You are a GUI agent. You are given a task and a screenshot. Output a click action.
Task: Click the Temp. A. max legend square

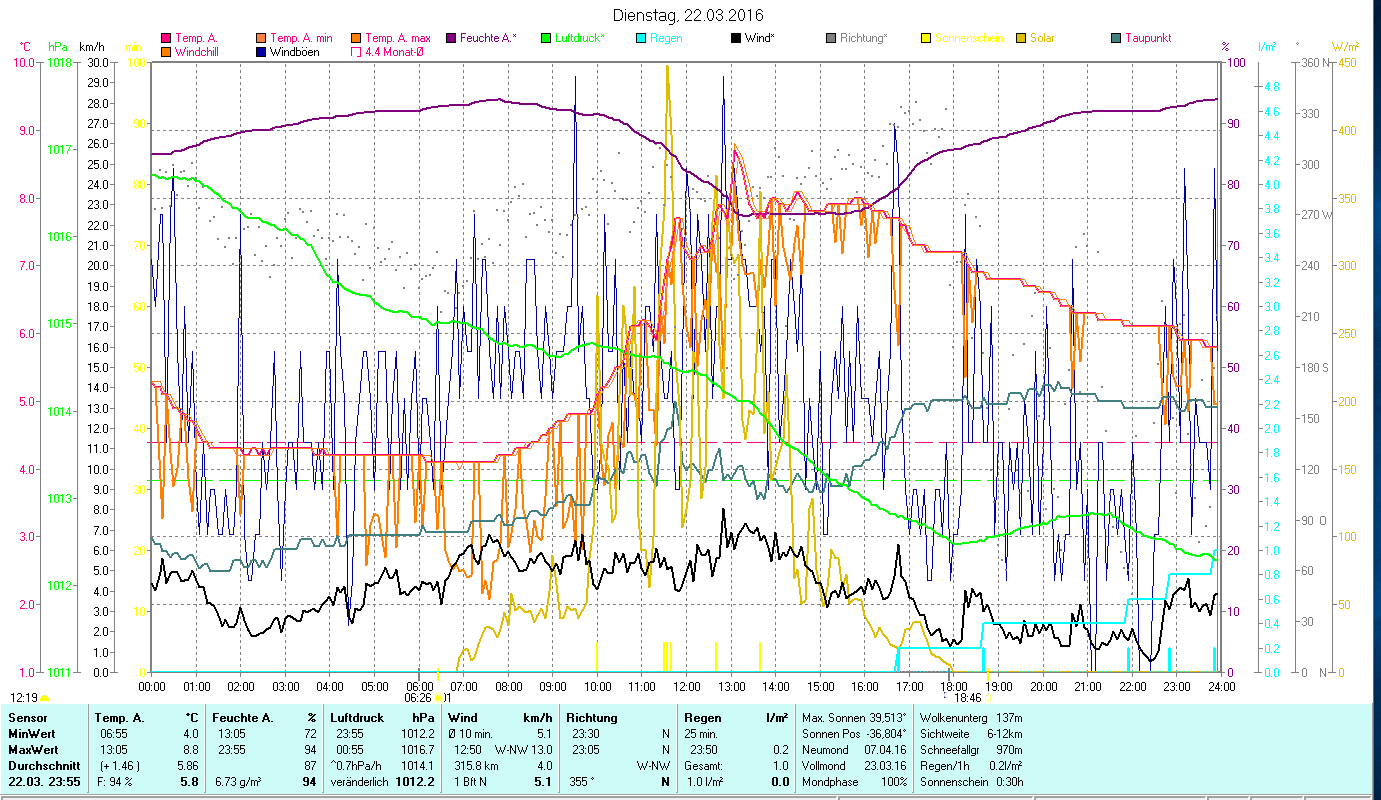(x=357, y=38)
